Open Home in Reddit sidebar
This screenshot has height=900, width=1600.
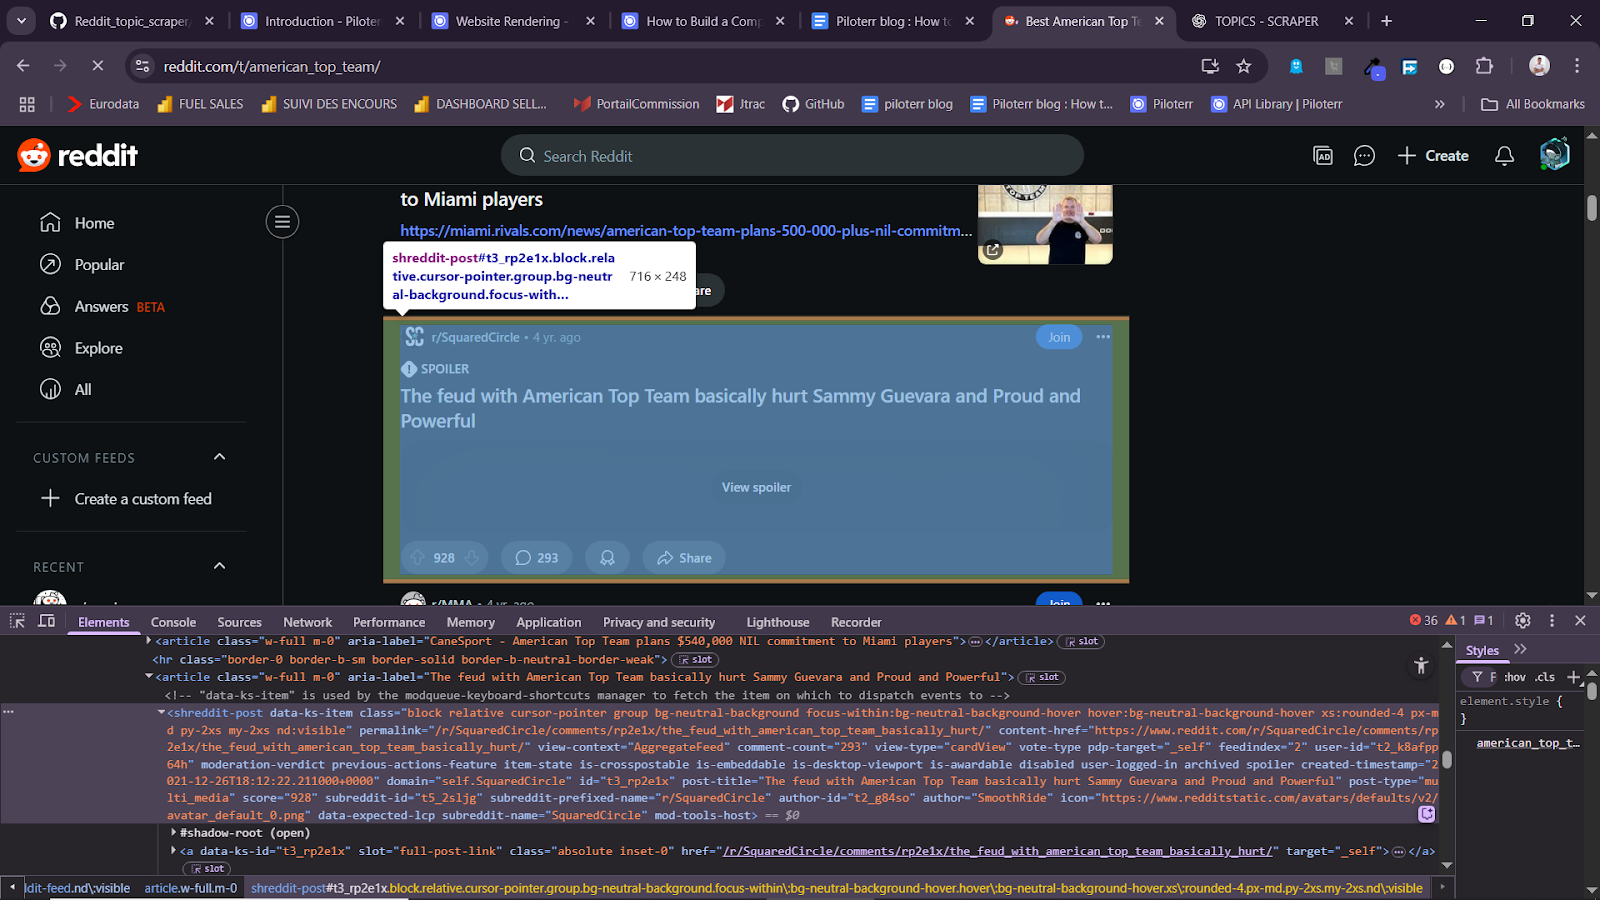click(x=76, y=223)
